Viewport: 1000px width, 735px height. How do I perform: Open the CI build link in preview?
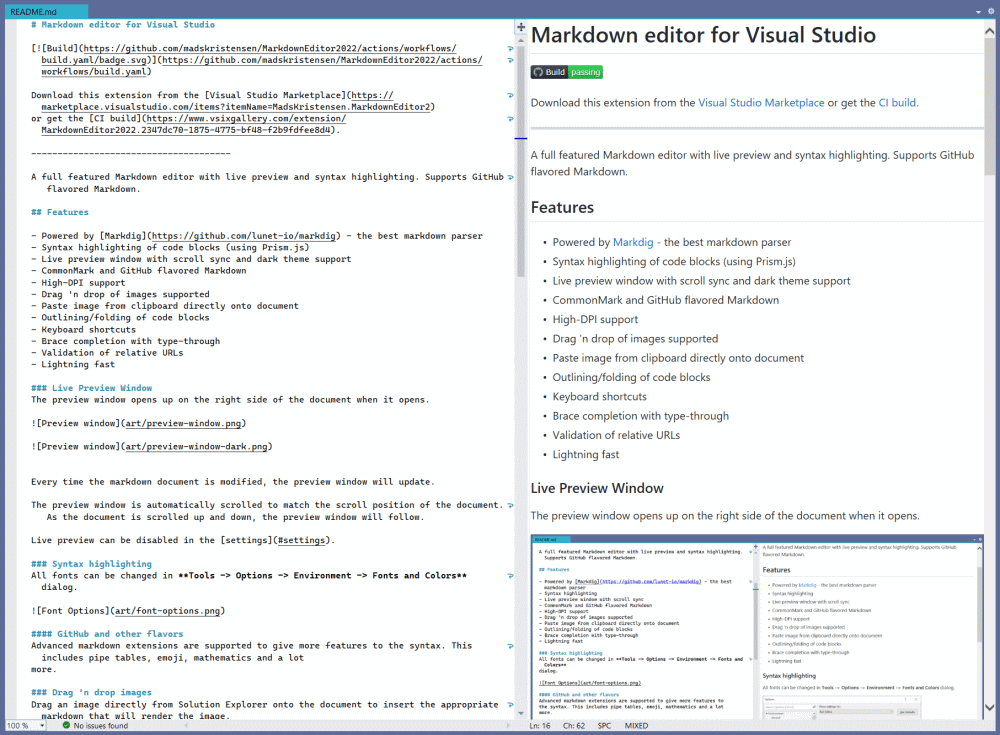(x=897, y=103)
